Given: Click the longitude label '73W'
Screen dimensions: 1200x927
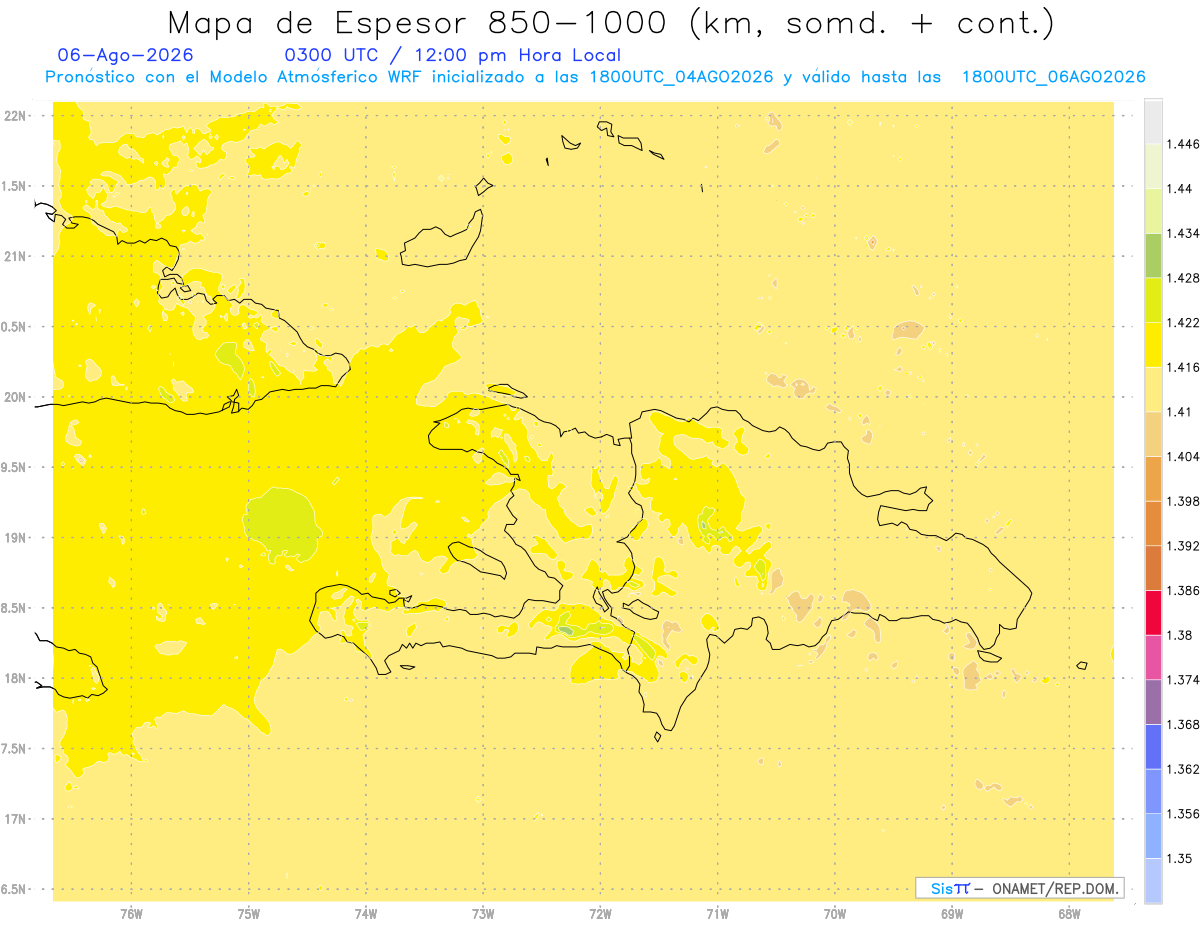Looking at the screenshot, I should click(x=483, y=914).
